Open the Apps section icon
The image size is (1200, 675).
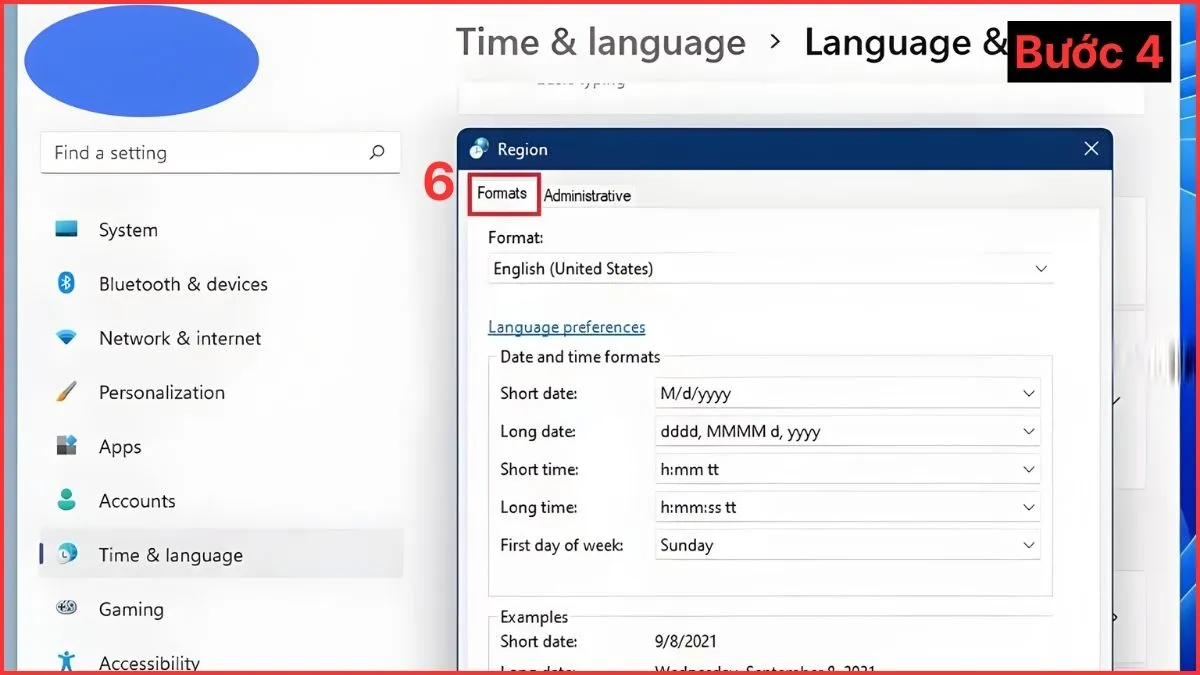coord(66,446)
